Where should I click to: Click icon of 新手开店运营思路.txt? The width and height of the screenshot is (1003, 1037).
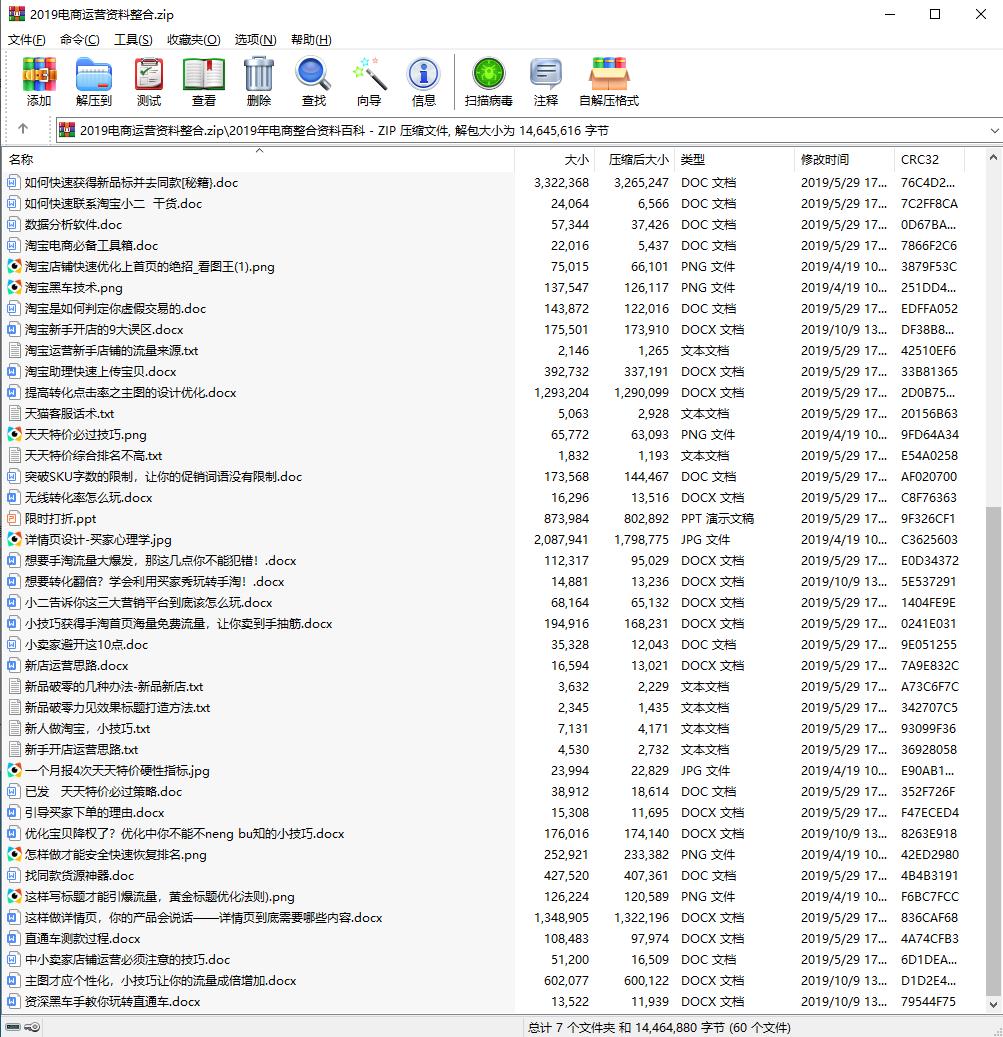pos(14,749)
